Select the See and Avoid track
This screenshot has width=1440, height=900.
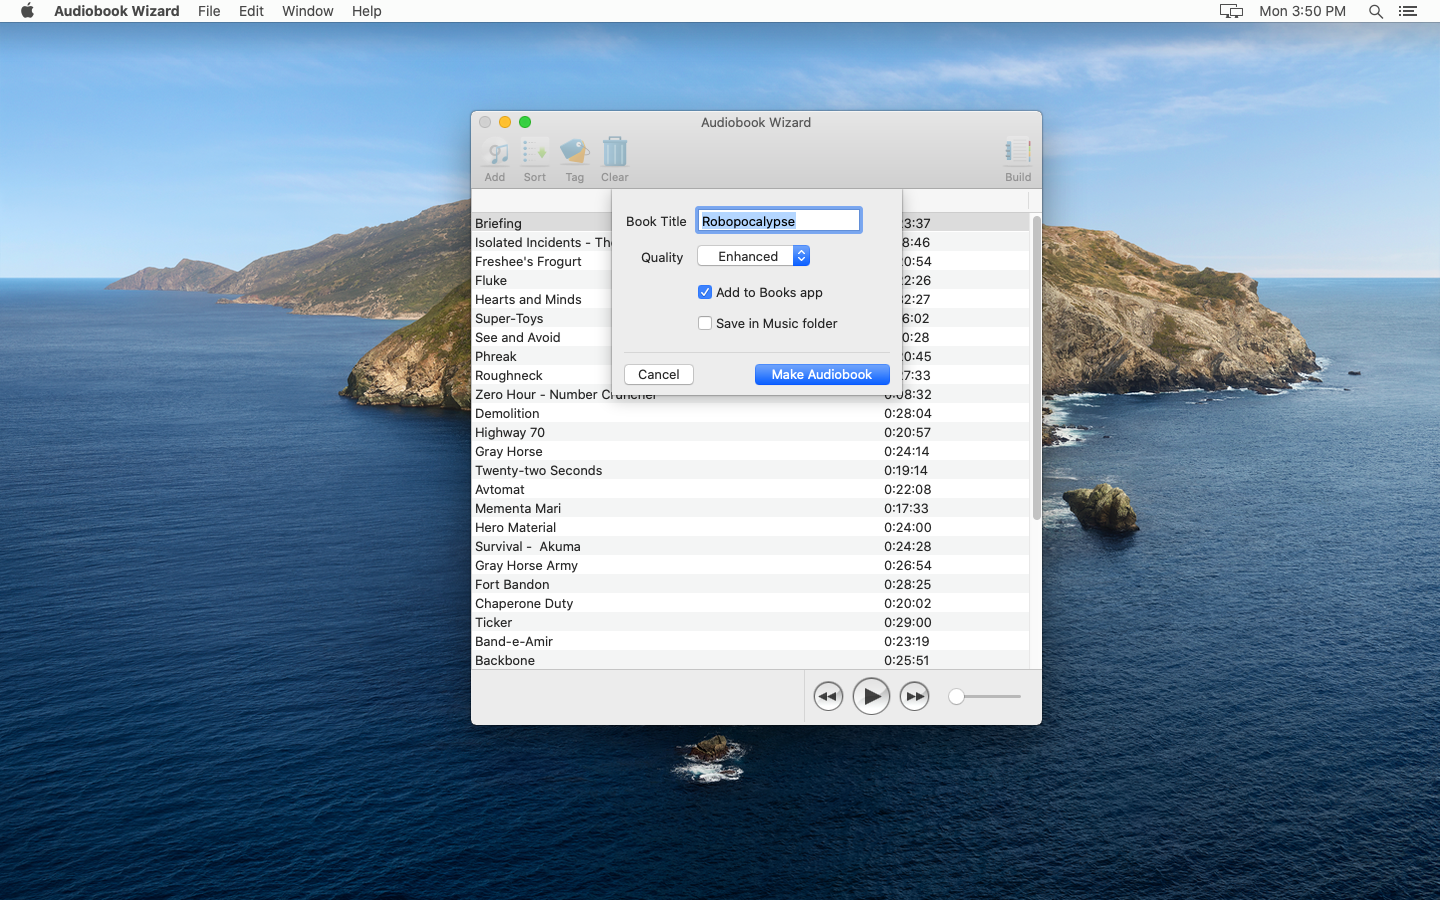(x=542, y=337)
